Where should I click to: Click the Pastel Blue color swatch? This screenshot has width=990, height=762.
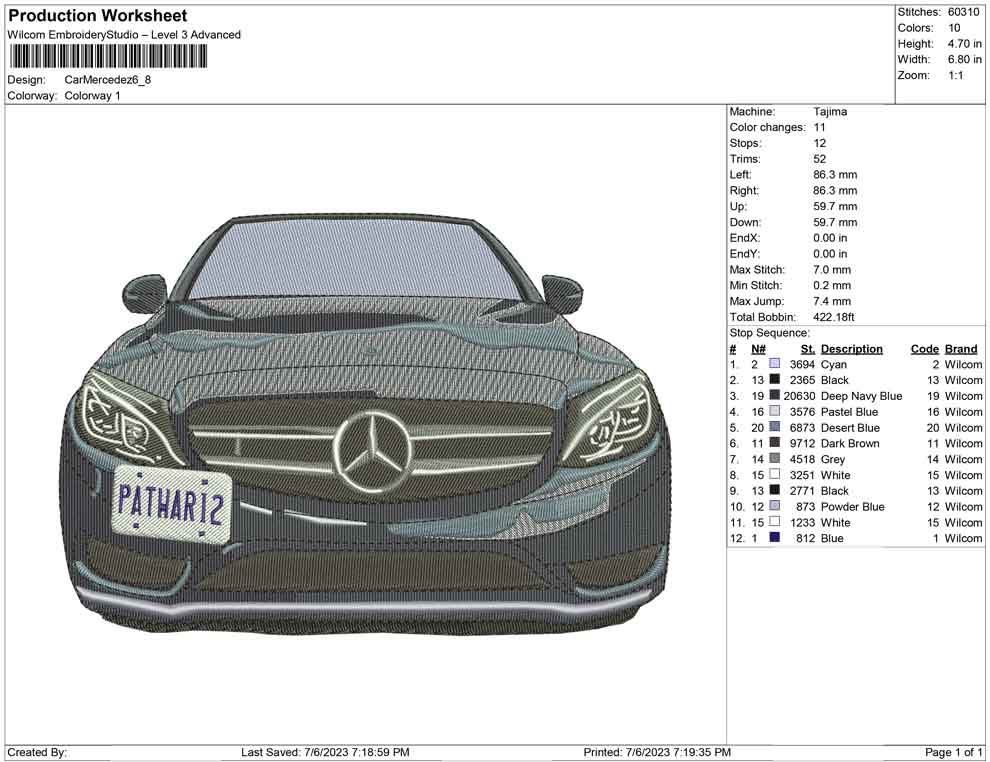click(774, 411)
